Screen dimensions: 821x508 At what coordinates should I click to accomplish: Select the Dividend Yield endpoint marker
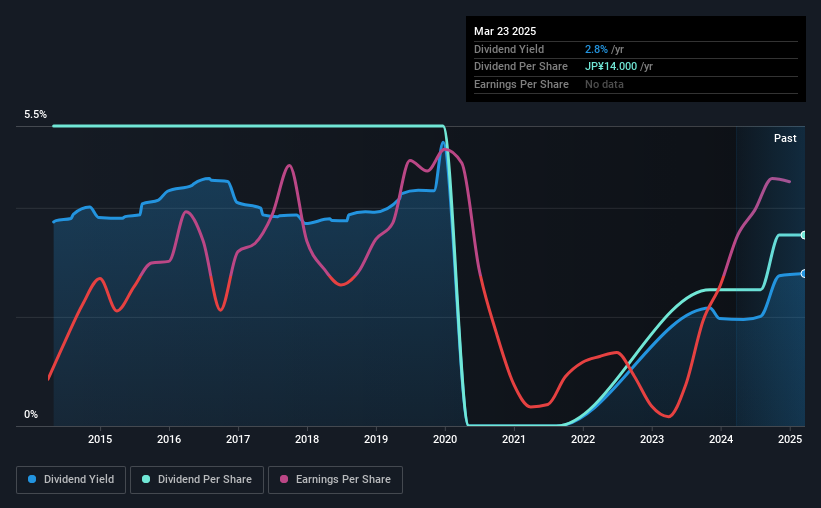(804, 273)
